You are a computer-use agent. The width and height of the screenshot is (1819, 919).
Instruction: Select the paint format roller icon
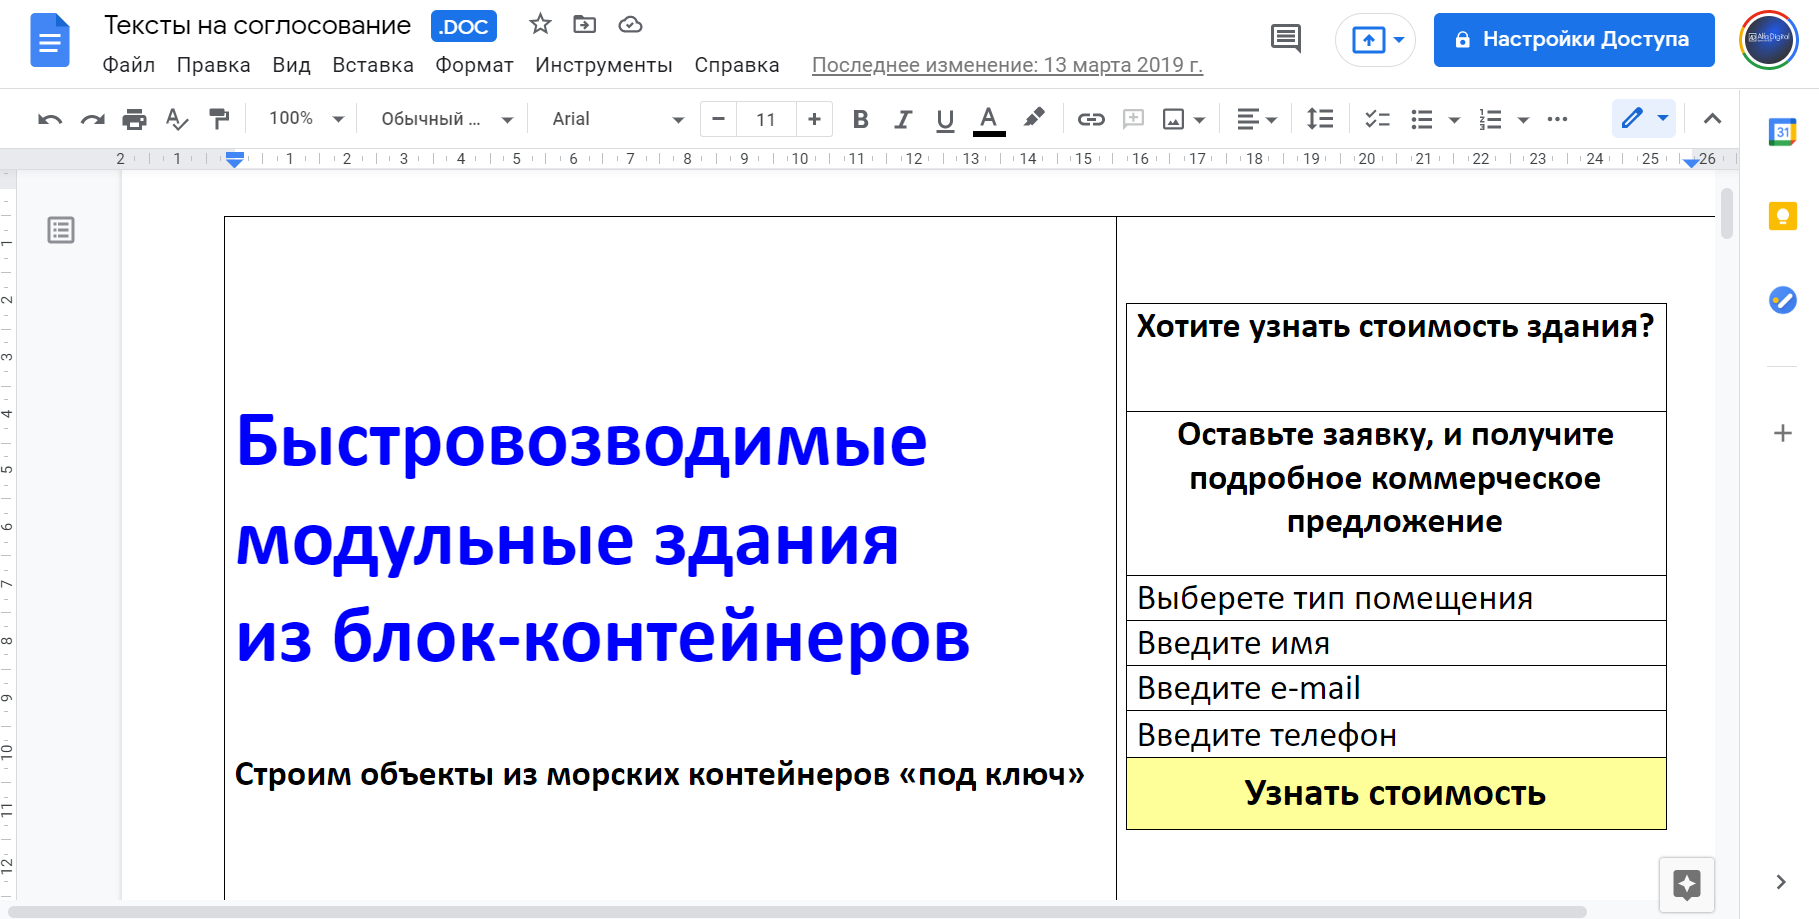[219, 120]
